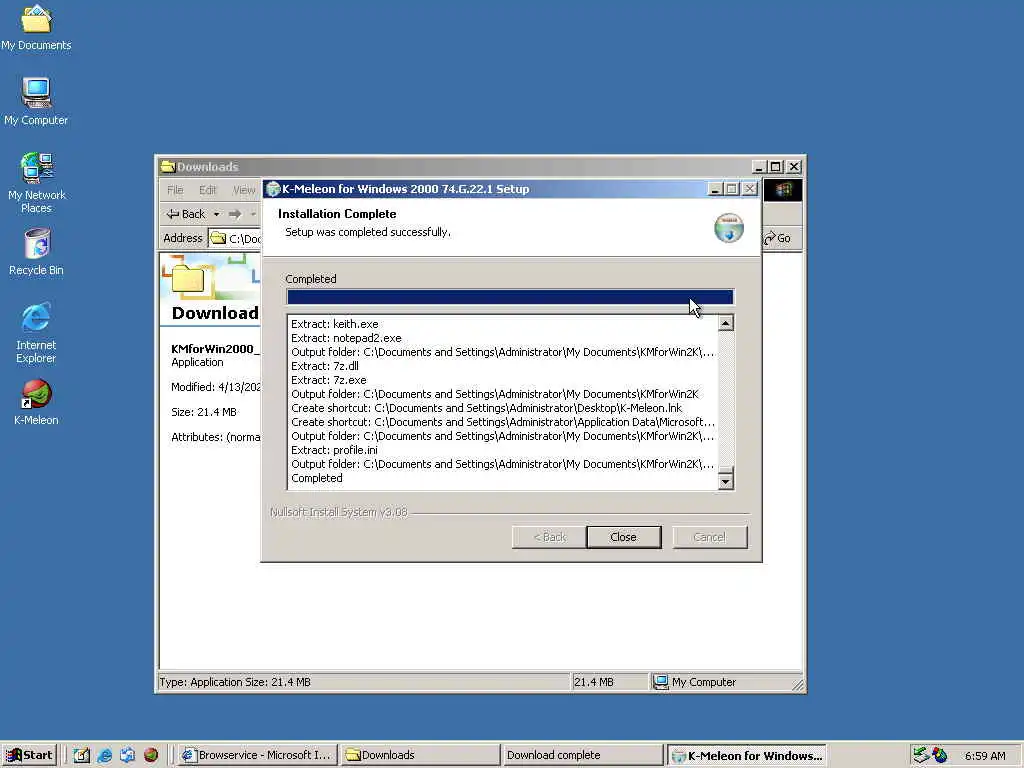Select 'Extract: 7z.dll' log line
The height and width of the screenshot is (768, 1024).
(325, 366)
